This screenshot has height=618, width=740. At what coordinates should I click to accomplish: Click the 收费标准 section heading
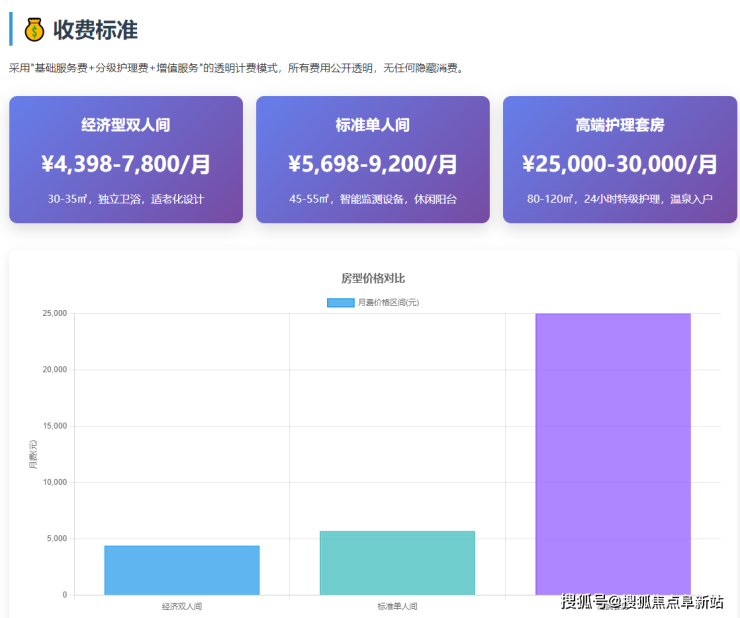pyautogui.click(x=95, y=30)
